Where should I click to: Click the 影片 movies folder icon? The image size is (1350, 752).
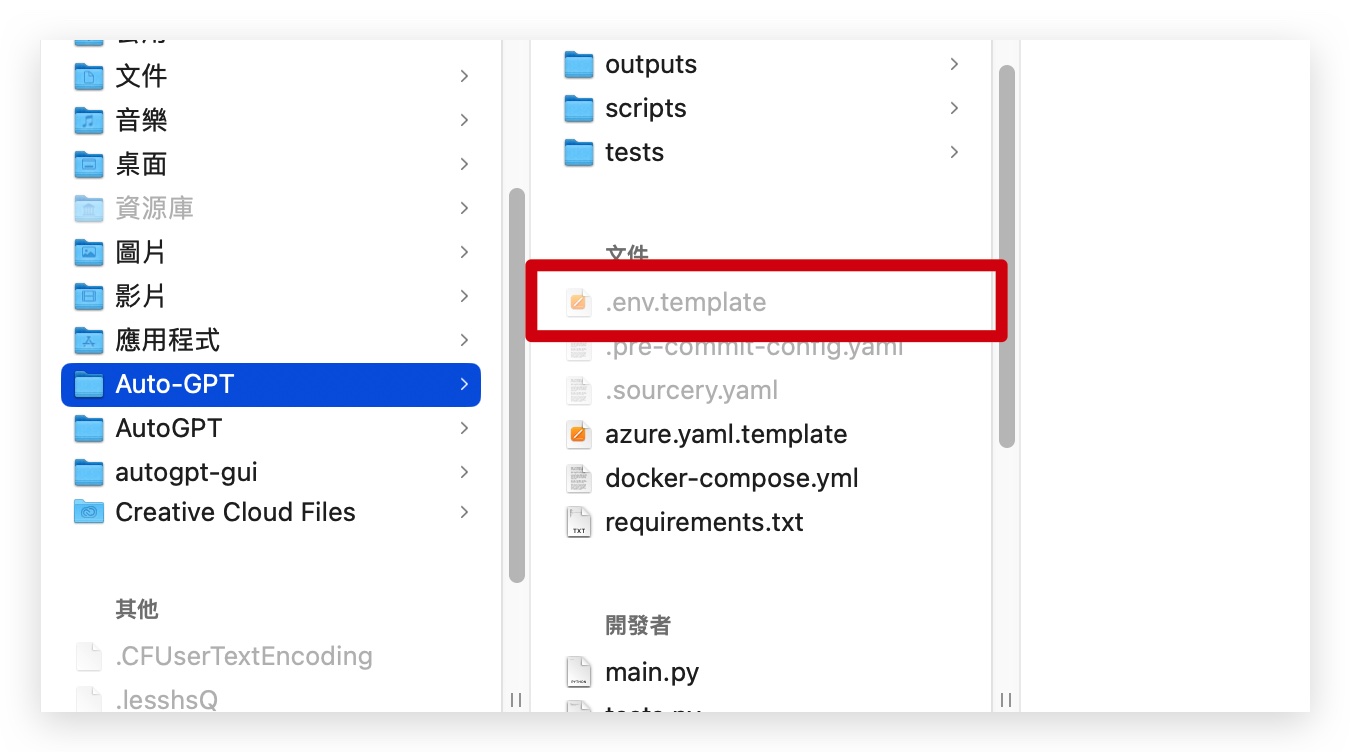(x=89, y=296)
